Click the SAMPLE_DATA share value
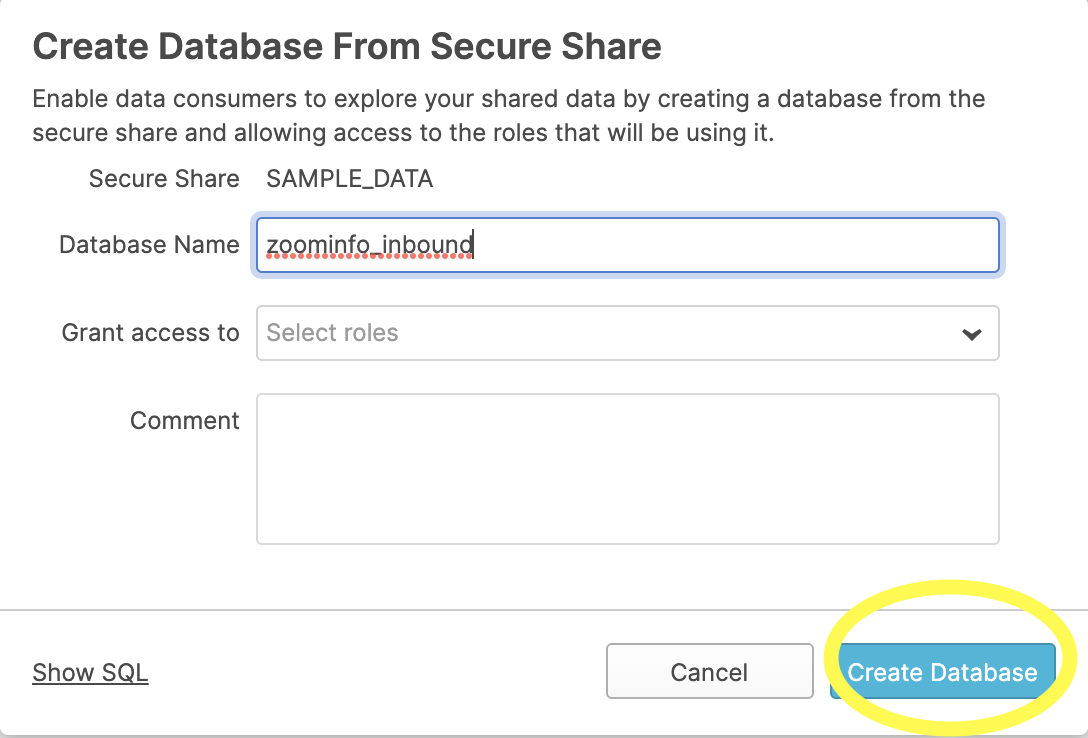Screen dimensions: 1088x738 [x=349, y=179]
